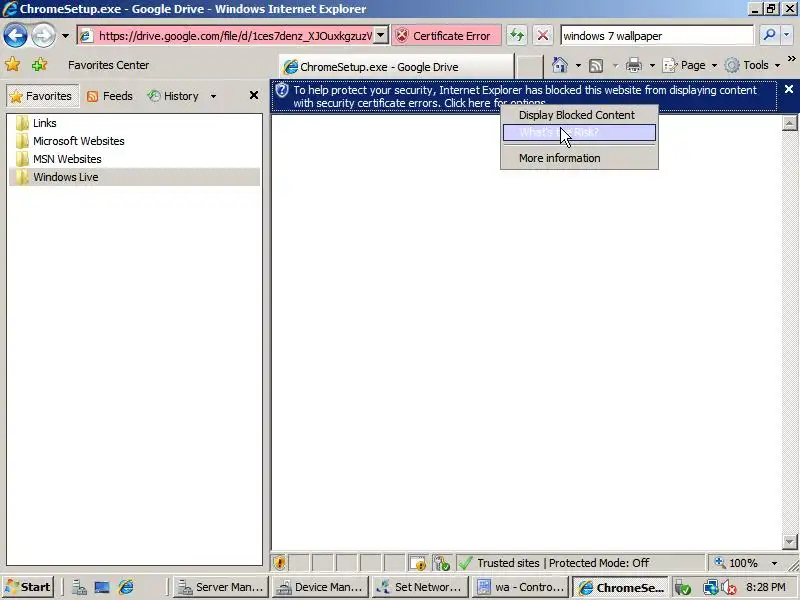Viewport: 800px width, 600px height.
Task: Click Trusted sites security zone indicator
Action: pos(580,563)
